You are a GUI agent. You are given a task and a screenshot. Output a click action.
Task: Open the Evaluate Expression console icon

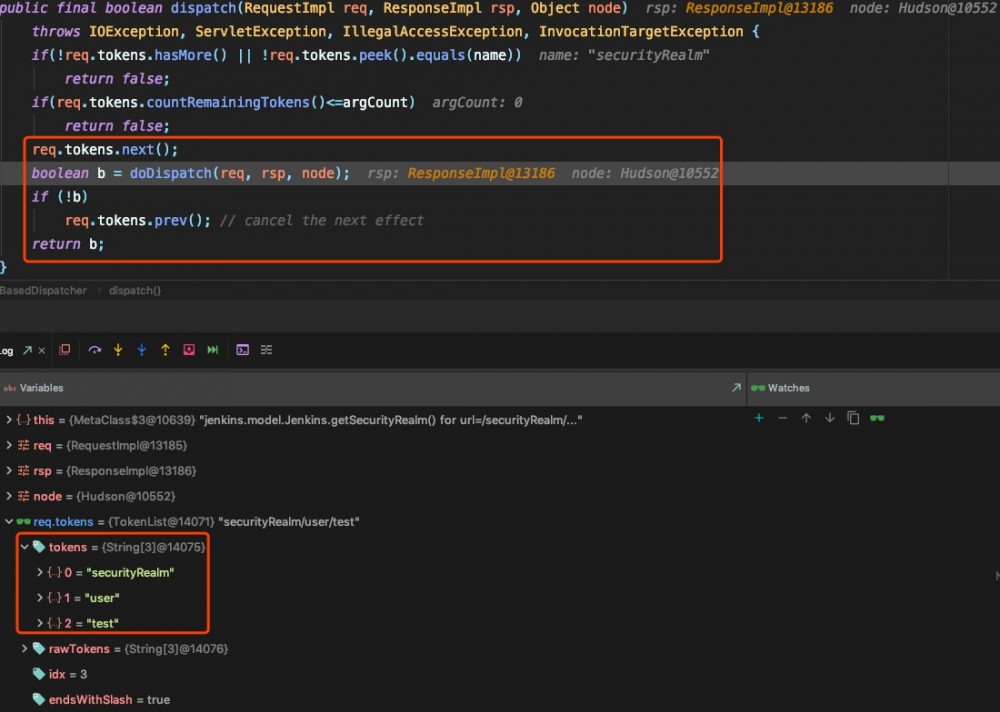(242, 350)
